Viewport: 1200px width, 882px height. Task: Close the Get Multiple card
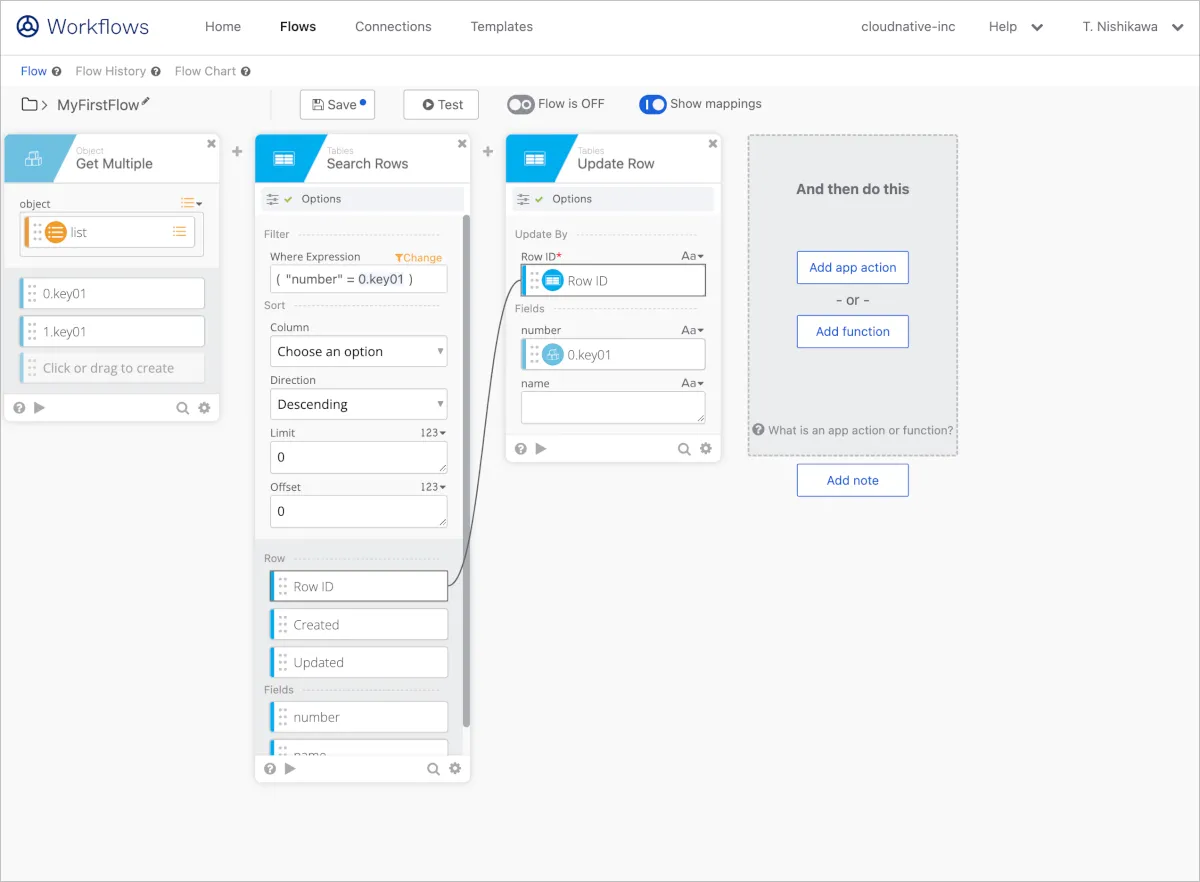[x=211, y=144]
